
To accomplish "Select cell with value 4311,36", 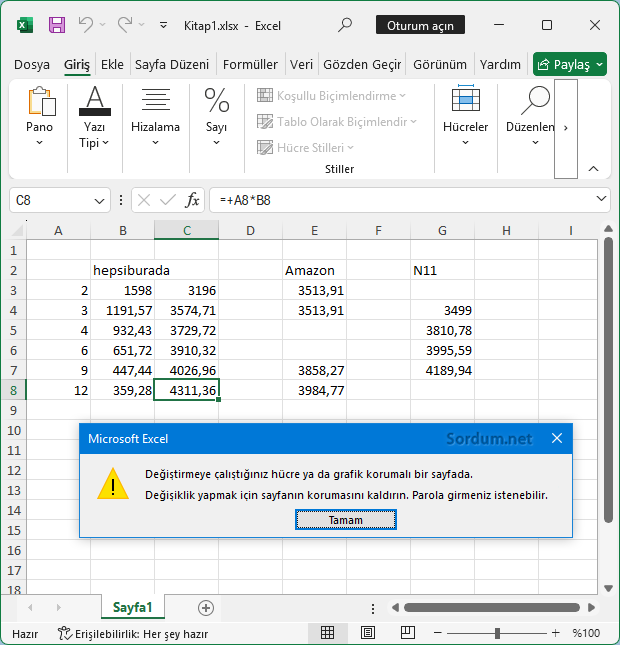I will click(x=186, y=390).
